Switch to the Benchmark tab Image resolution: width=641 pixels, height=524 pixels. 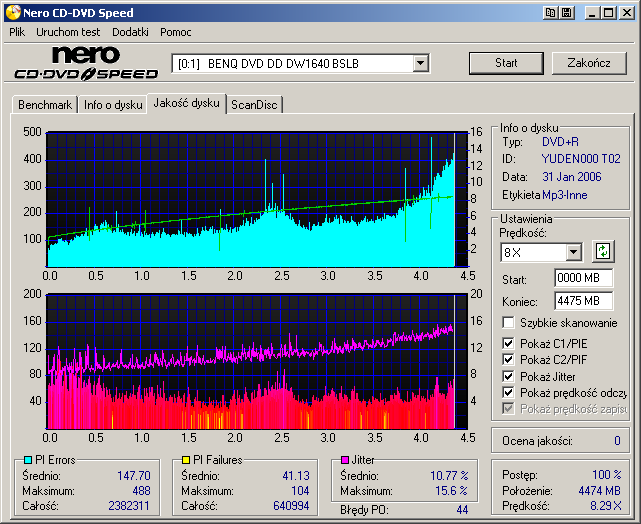point(45,105)
